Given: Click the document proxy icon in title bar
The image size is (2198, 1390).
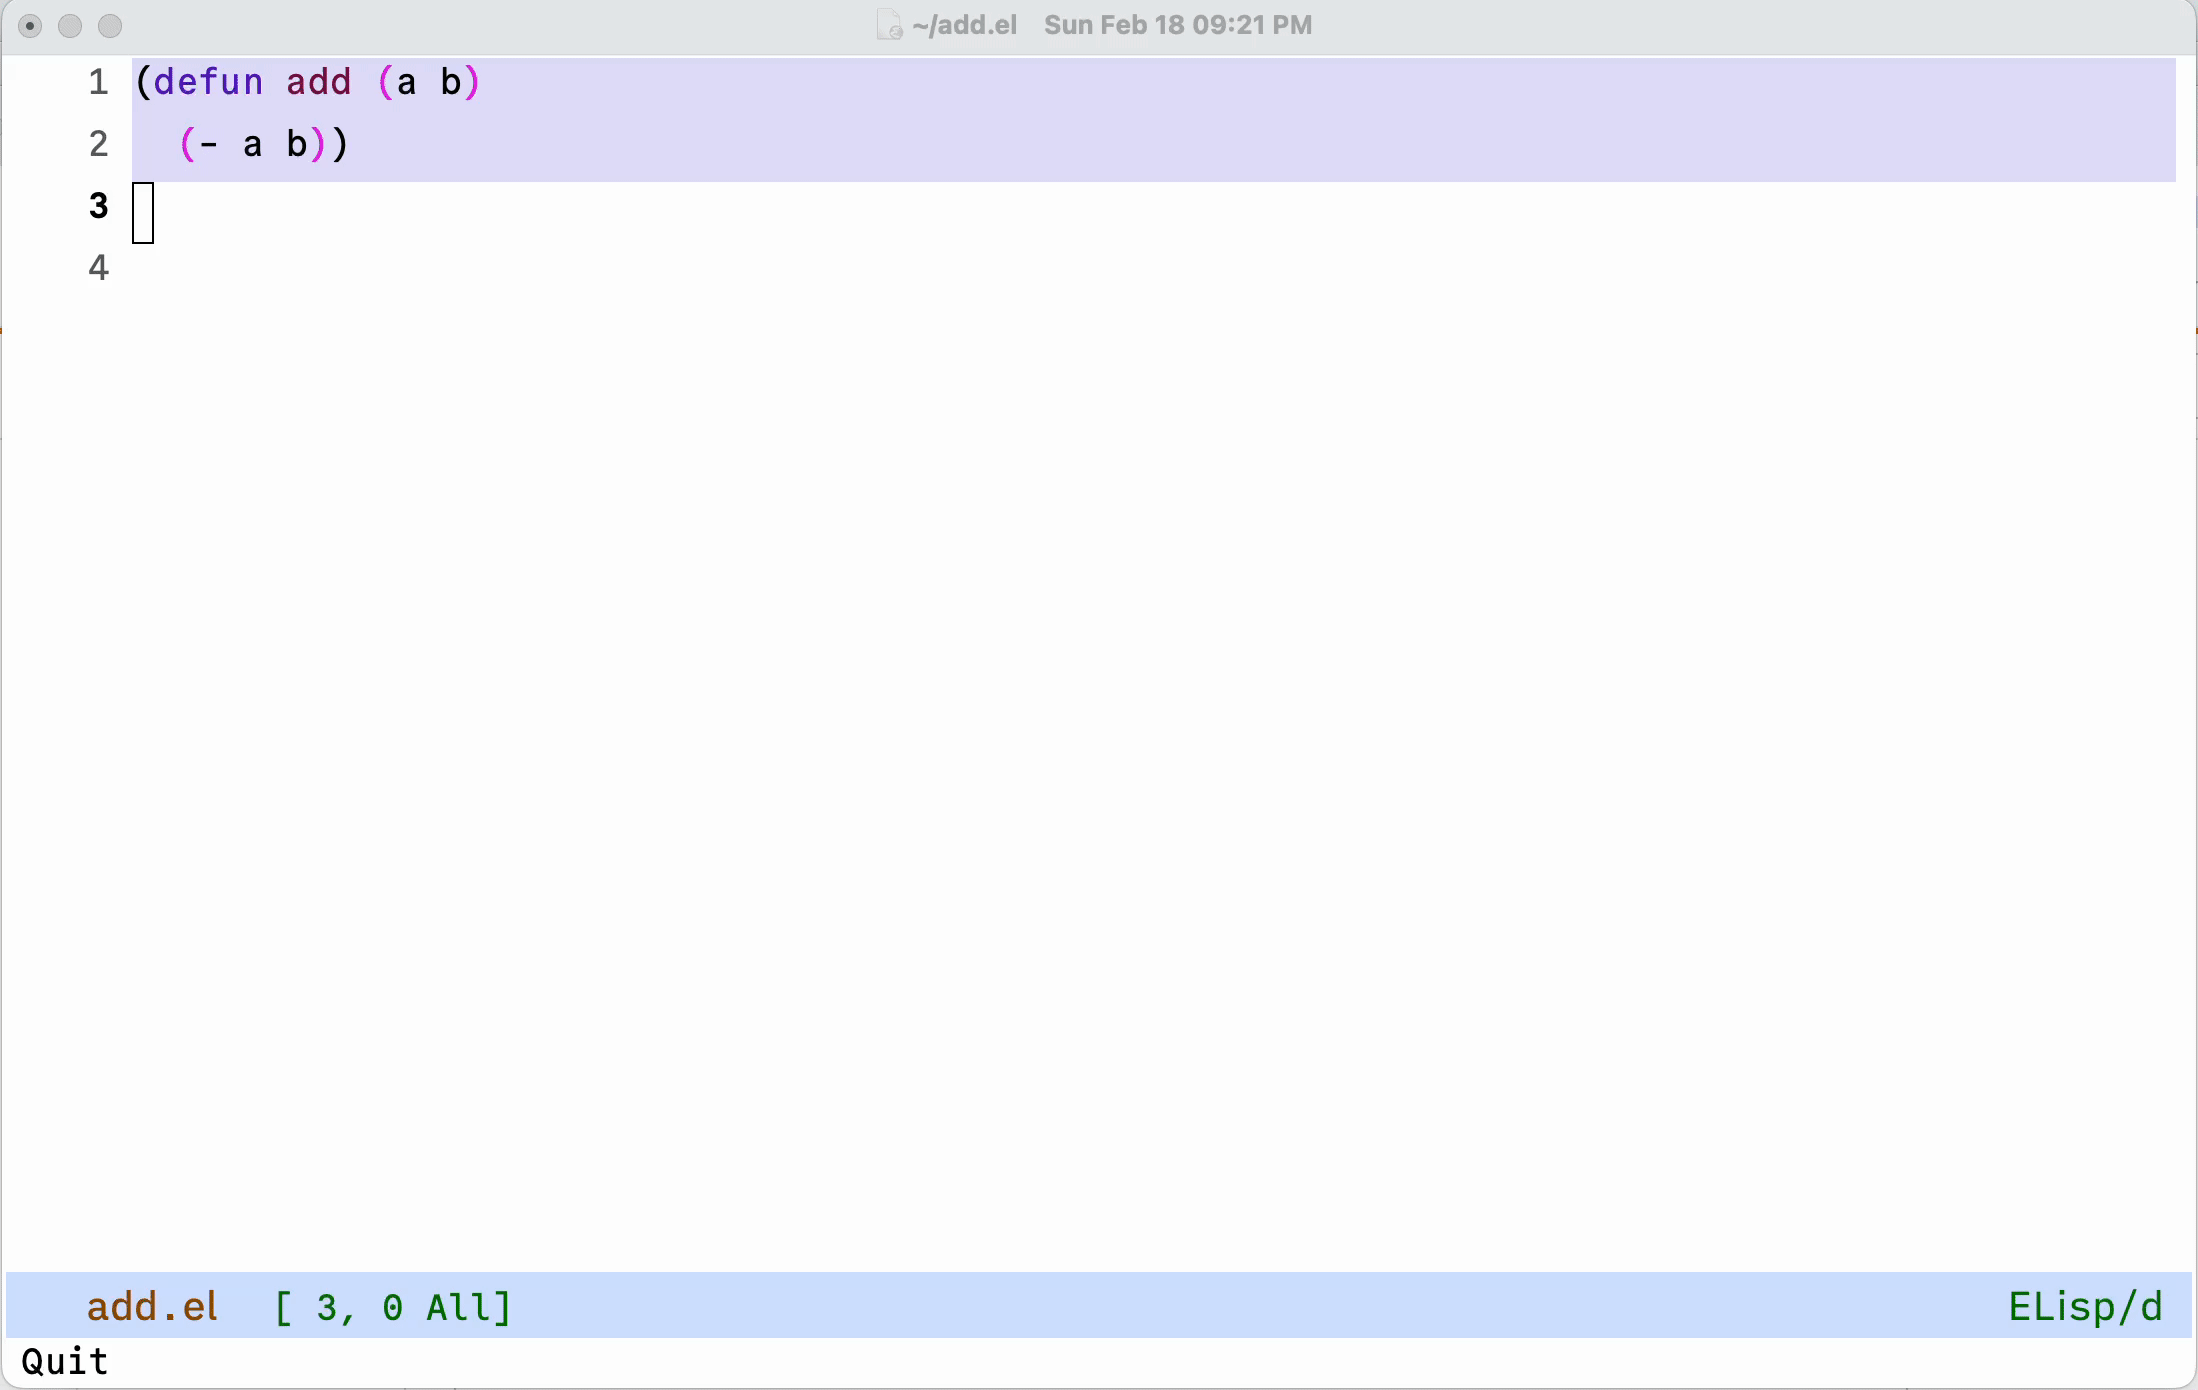Looking at the screenshot, I should [x=889, y=25].
